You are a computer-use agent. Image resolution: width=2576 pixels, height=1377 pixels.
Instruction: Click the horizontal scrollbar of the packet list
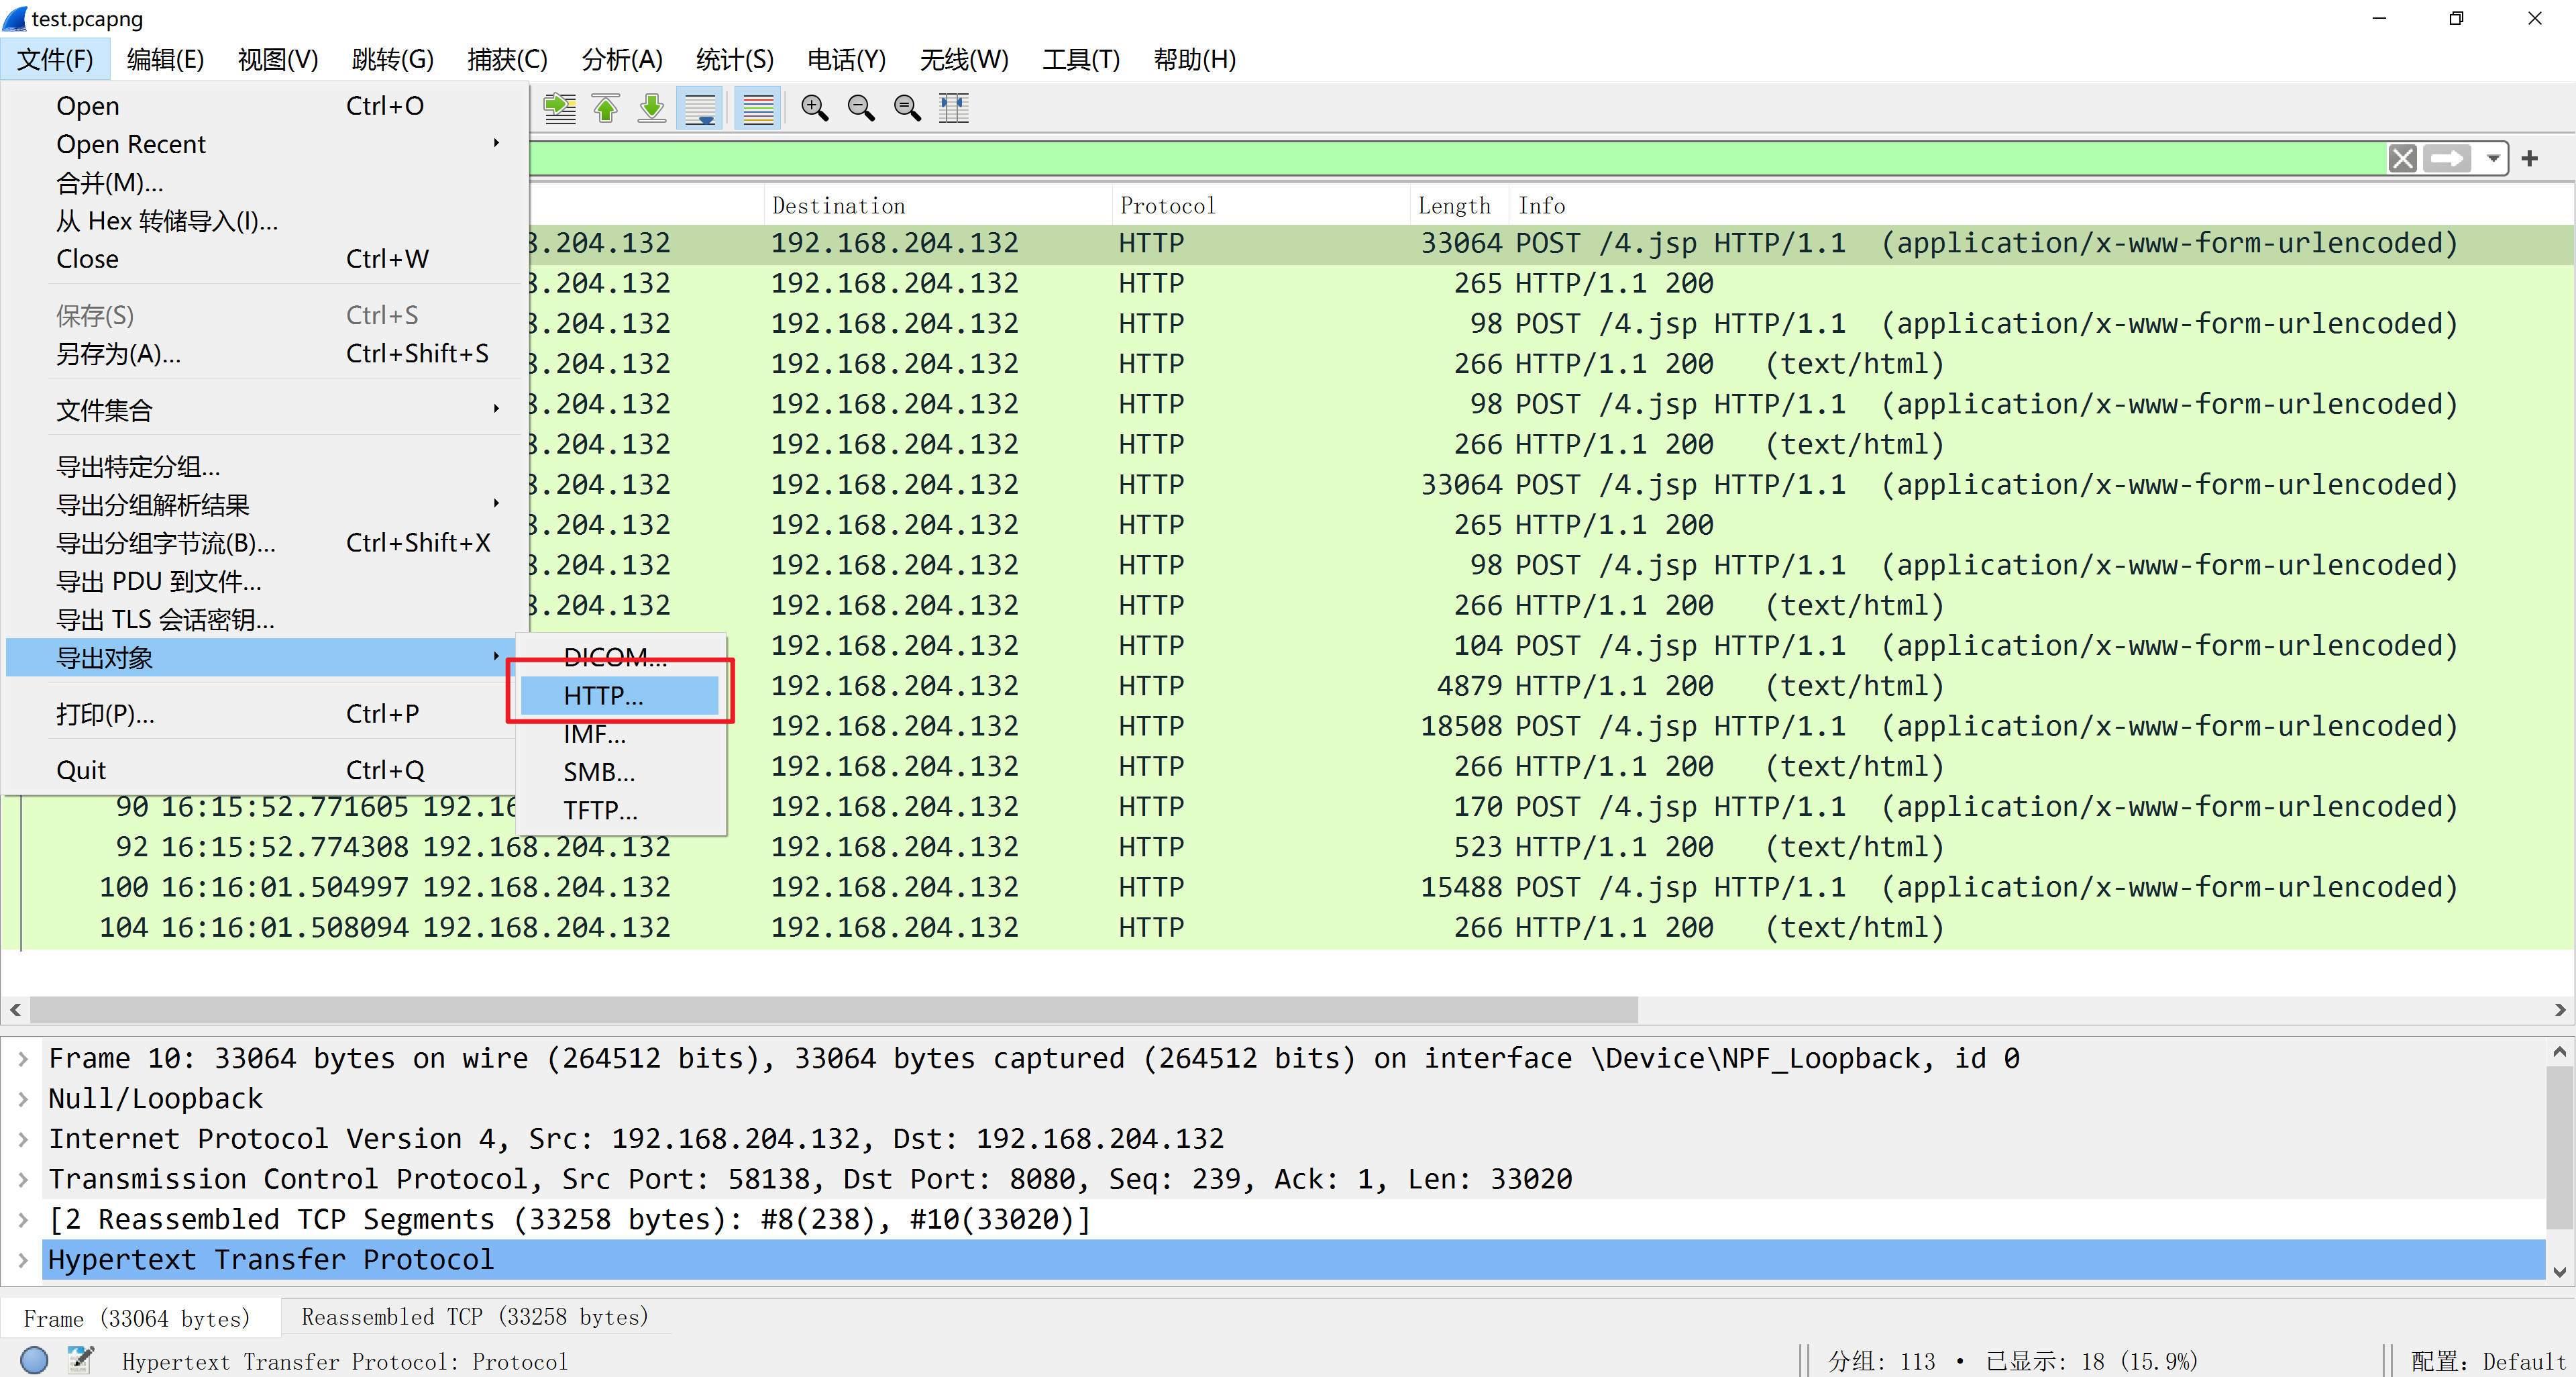833,1010
